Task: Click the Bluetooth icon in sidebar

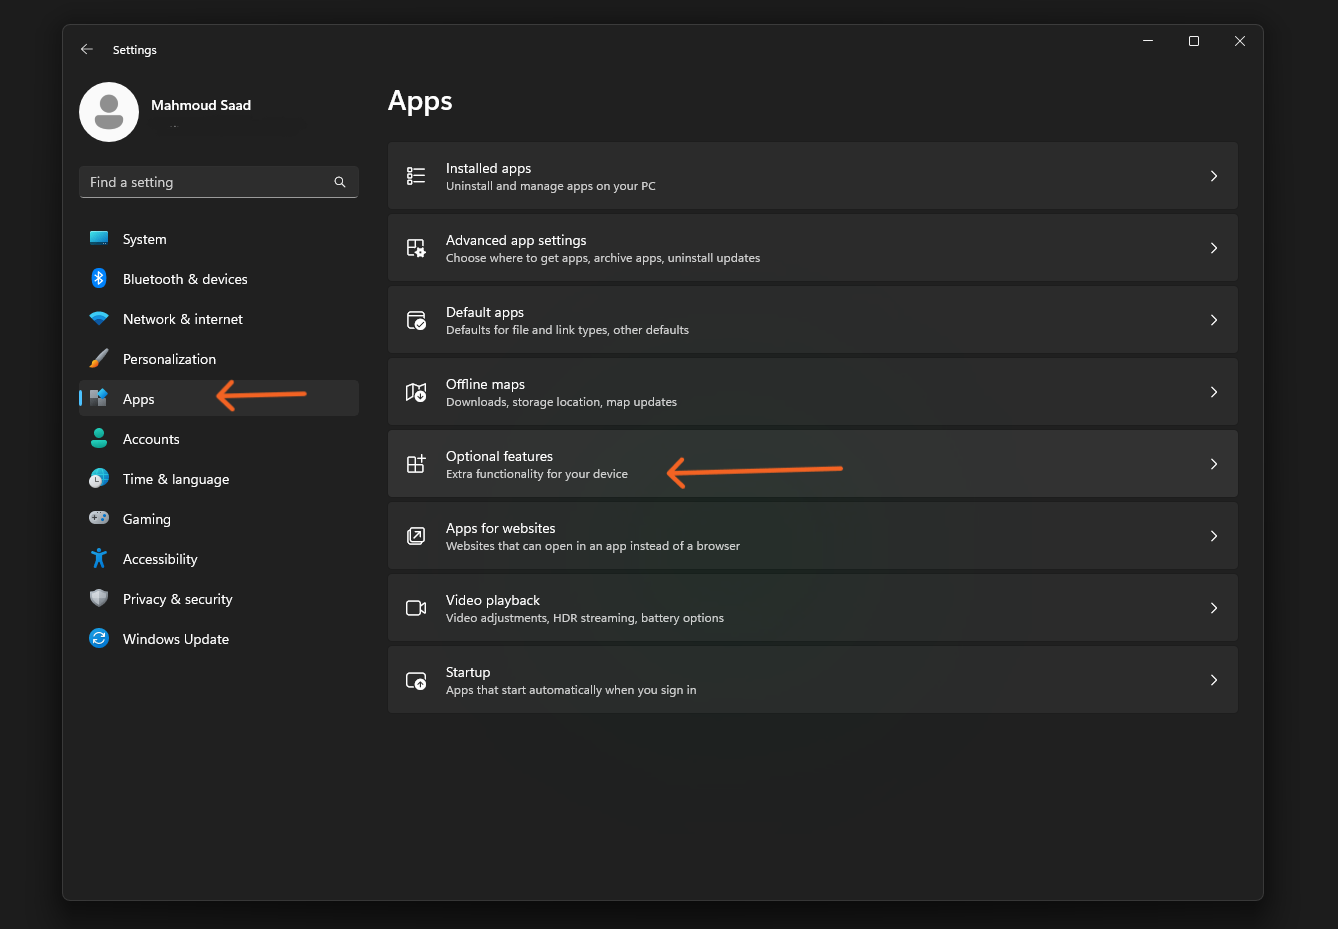Action: click(x=99, y=279)
